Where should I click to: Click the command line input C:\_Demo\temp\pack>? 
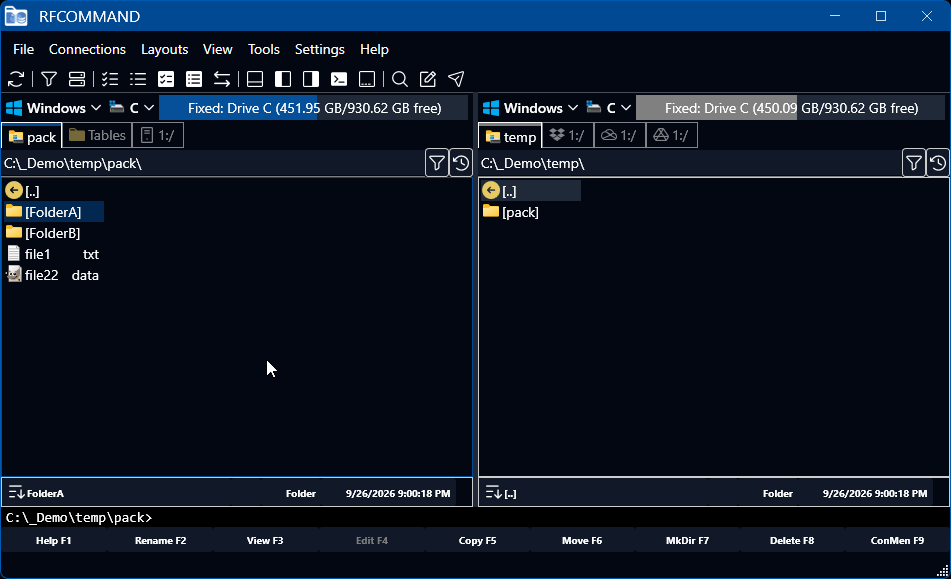[x=476, y=517]
